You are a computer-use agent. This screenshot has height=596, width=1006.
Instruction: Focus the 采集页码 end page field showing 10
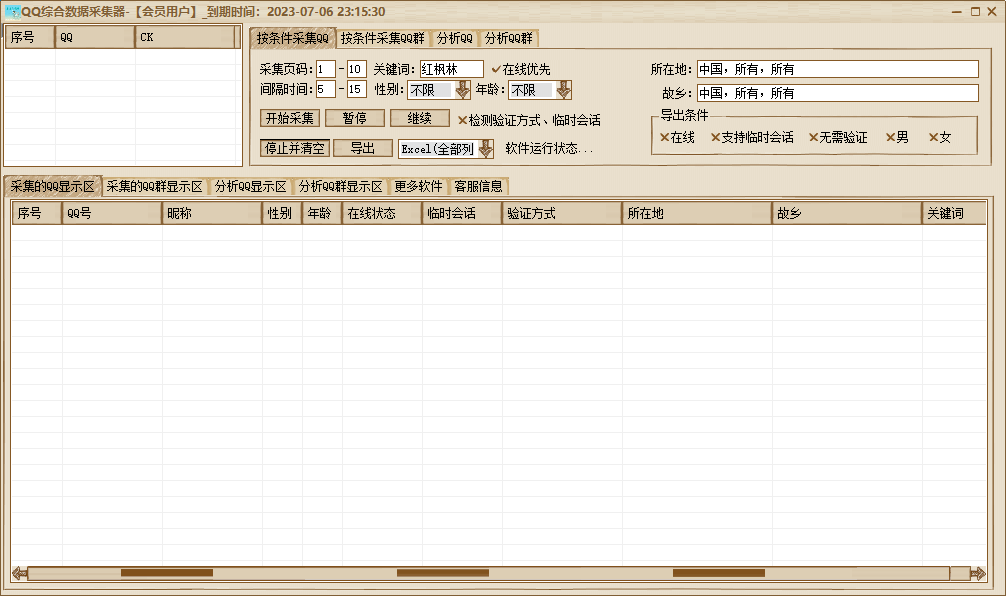pos(357,69)
